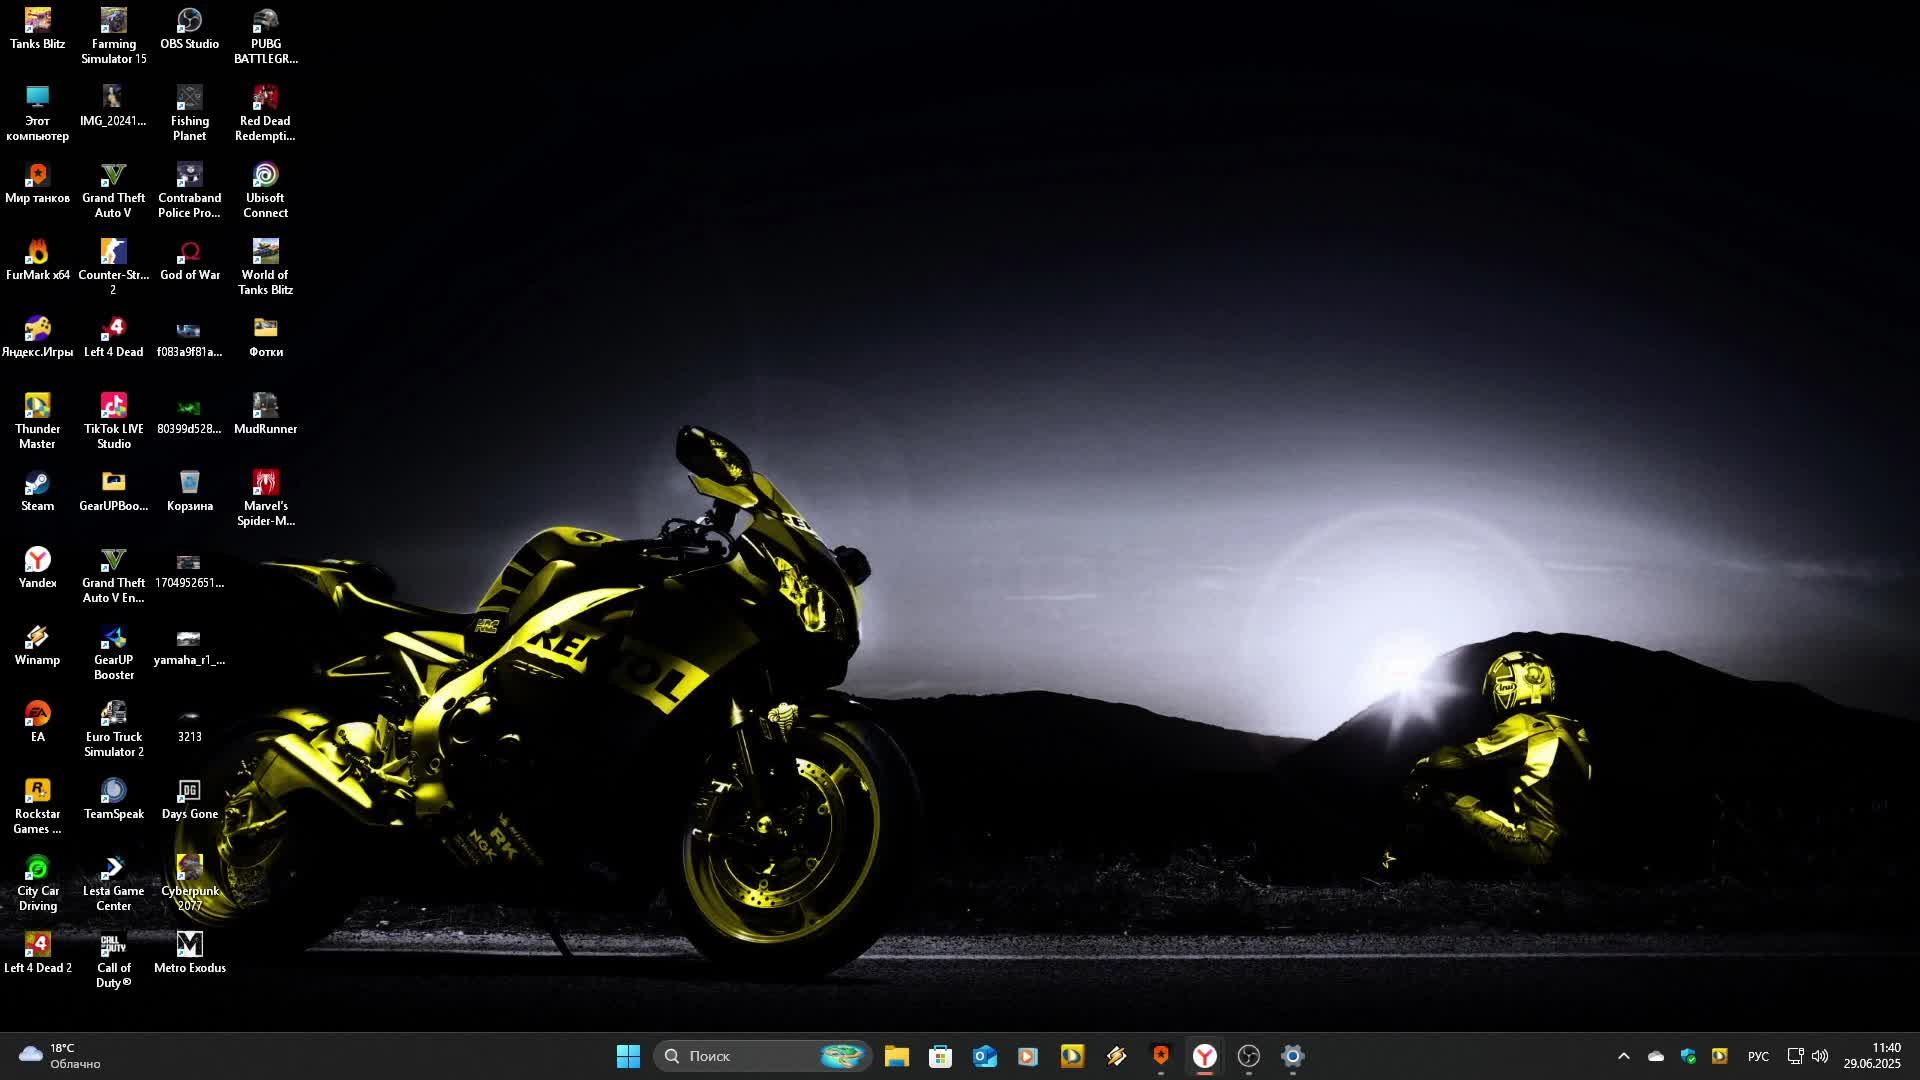Open File Explorer from the taskbar
The width and height of the screenshot is (1920, 1080).
tap(896, 1056)
